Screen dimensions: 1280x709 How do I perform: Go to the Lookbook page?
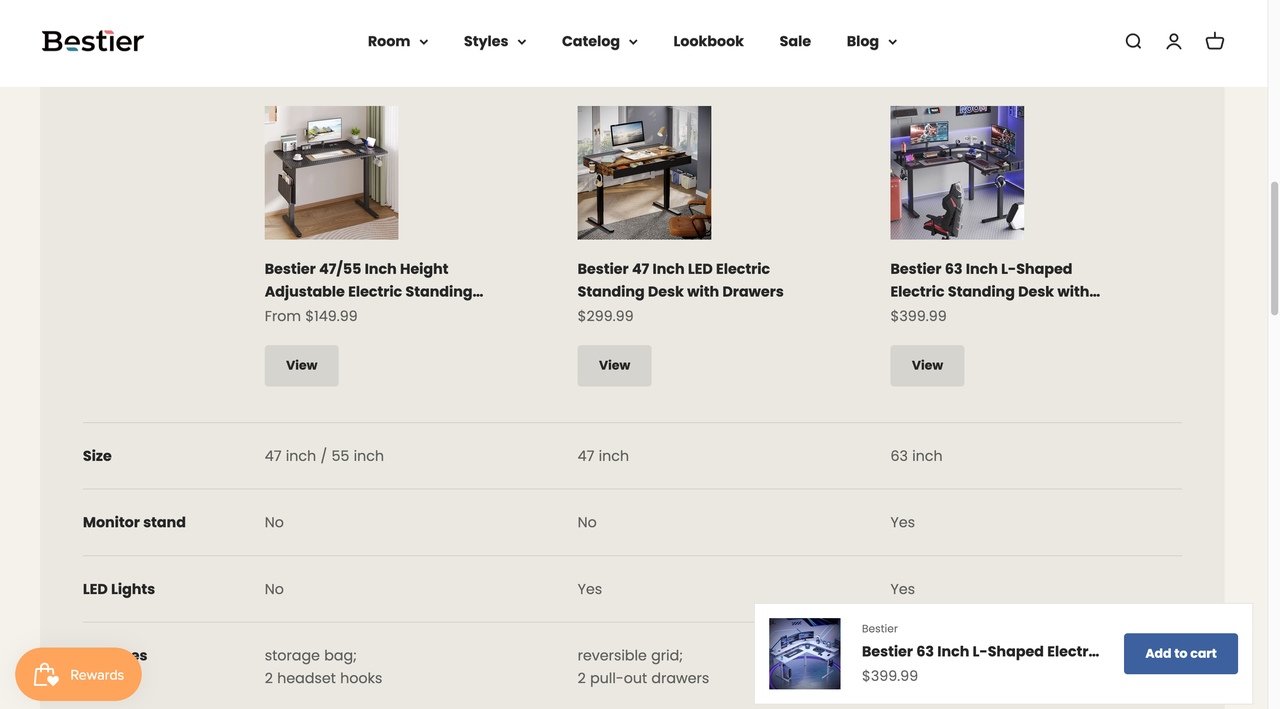708,41
